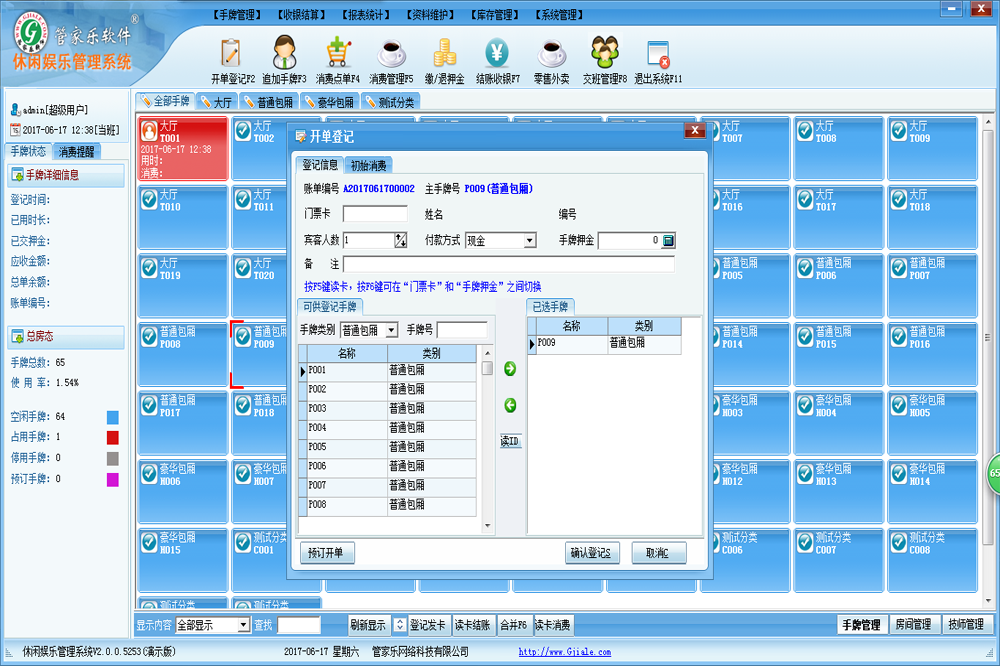1000x666 pixels.
Task: Select hall card T009
Action: coord(932,149)
